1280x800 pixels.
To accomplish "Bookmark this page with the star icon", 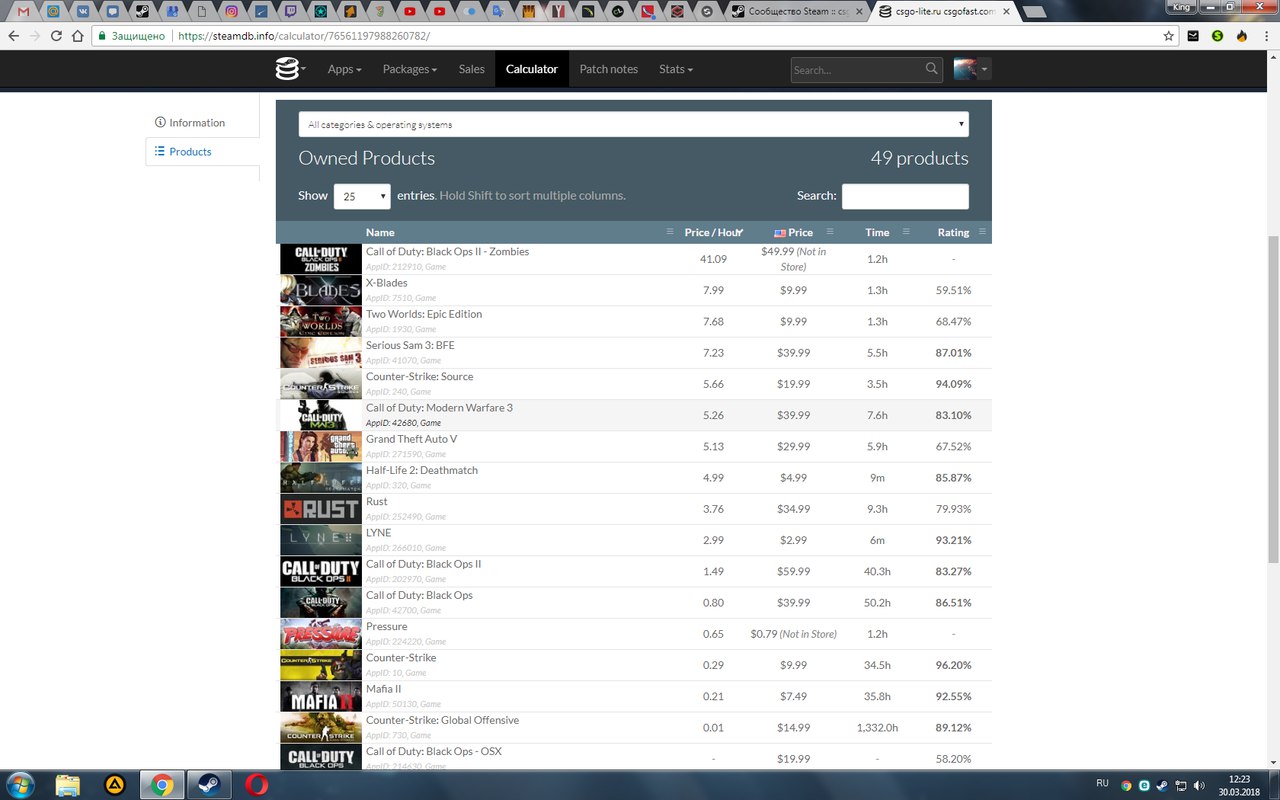I will point(1169,35).
